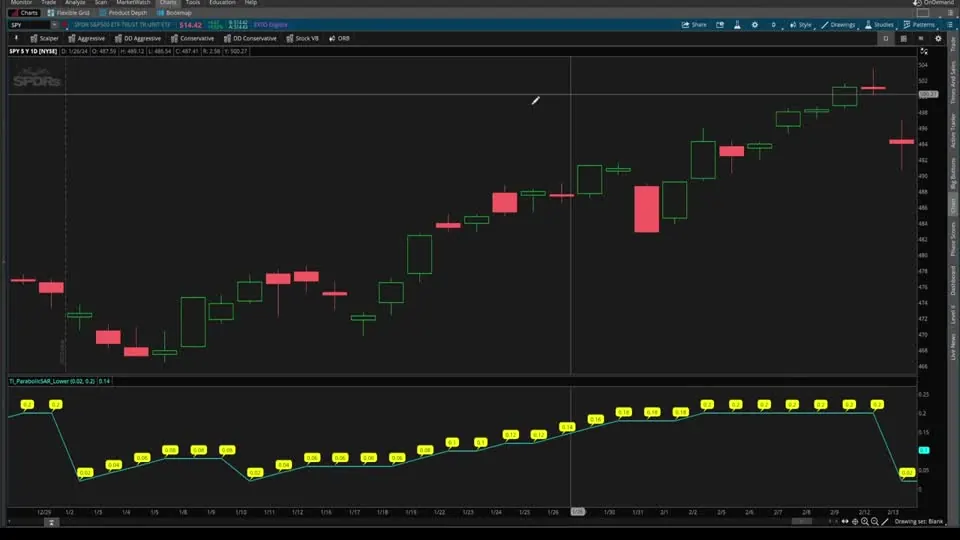Open the Live News sidebar panel

953,347
